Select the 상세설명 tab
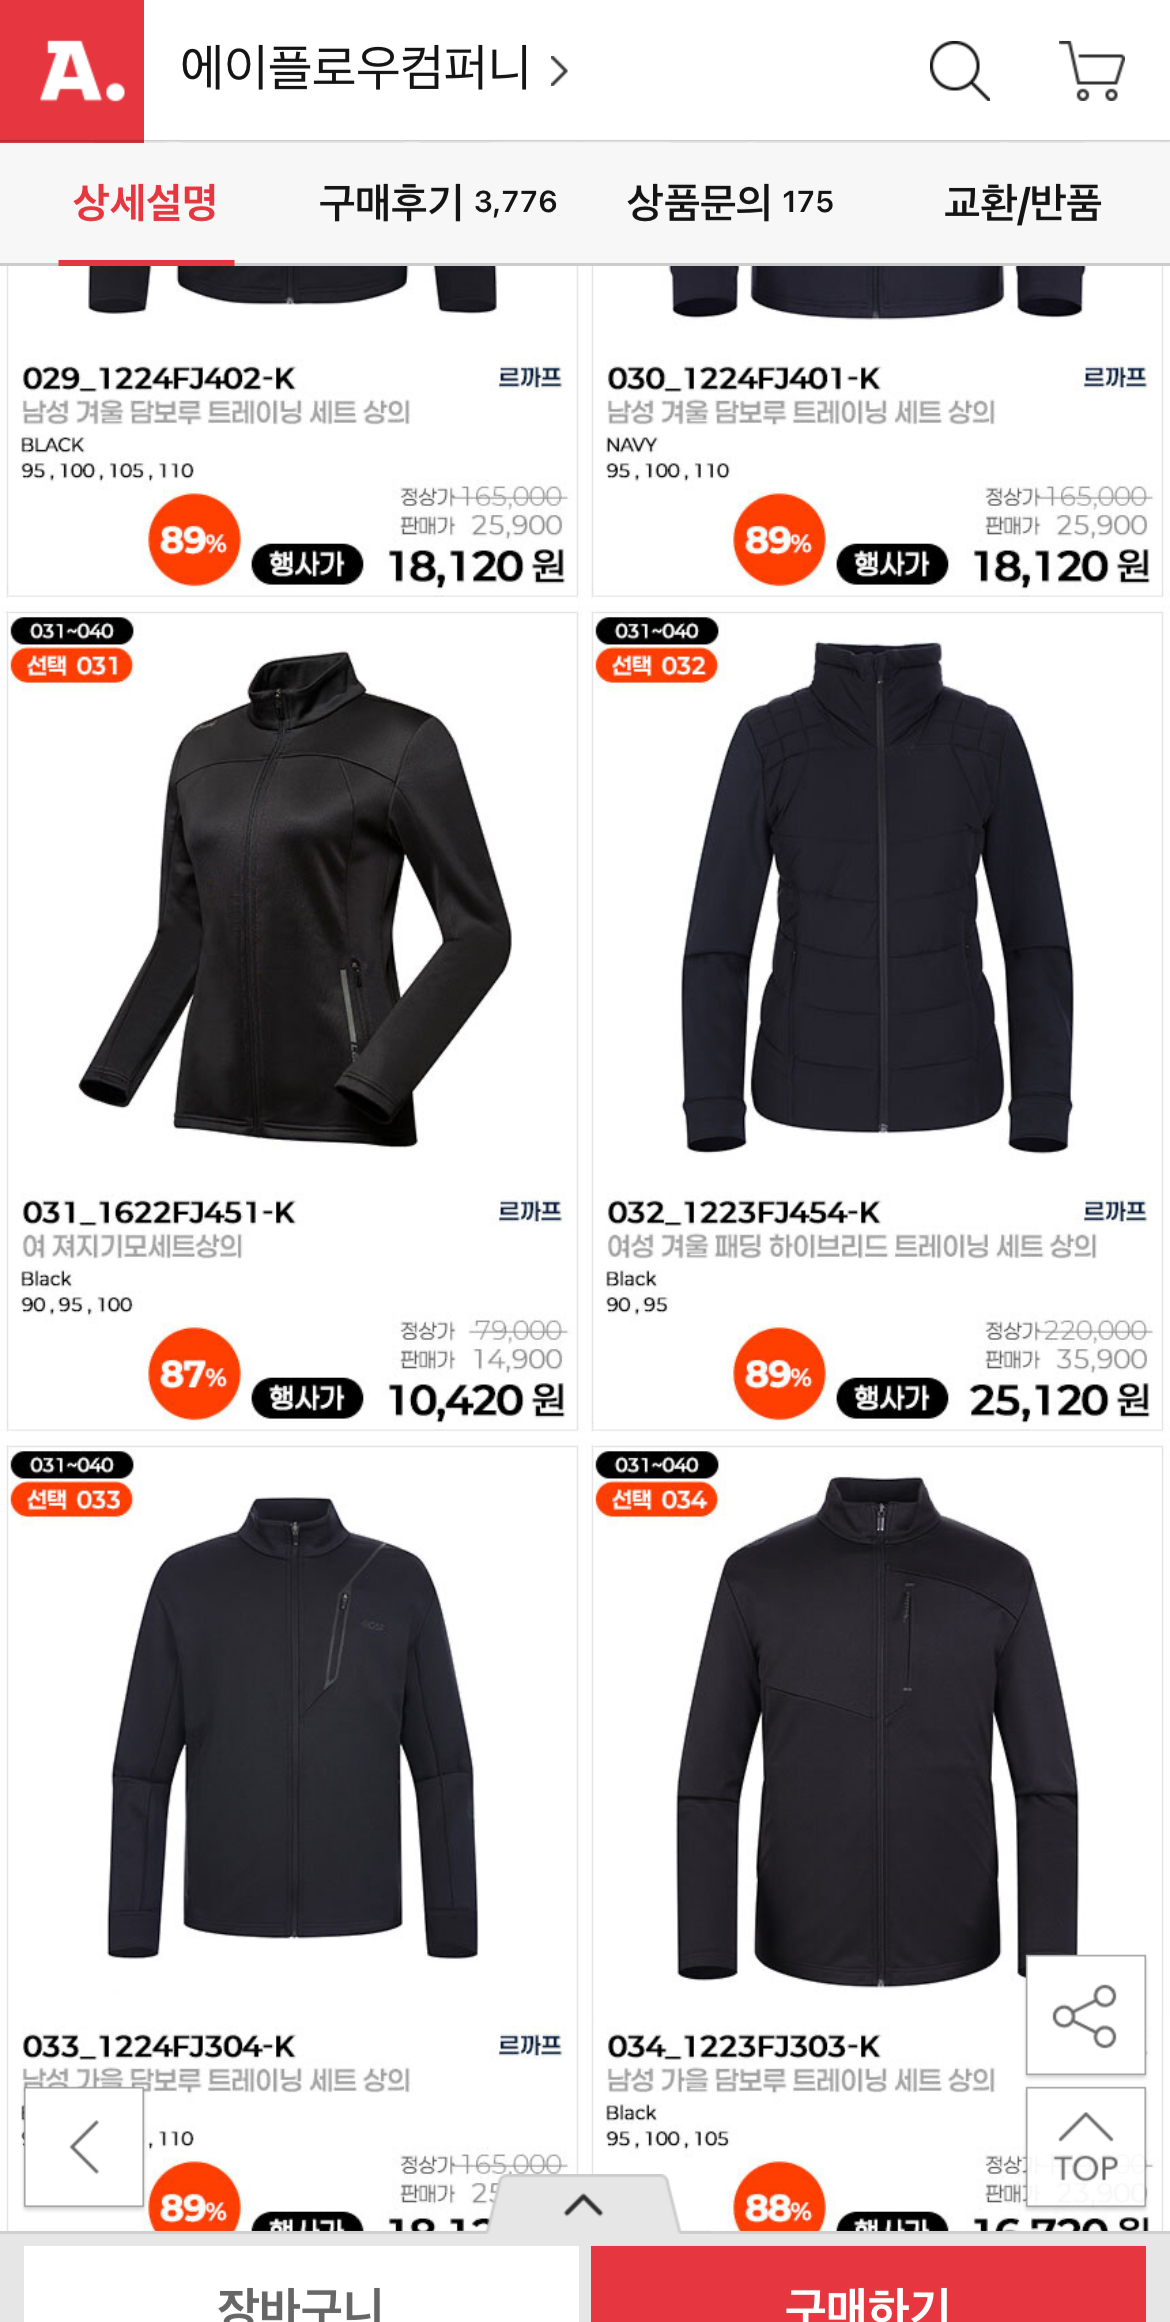1170x2322 pixels. click(x=146, y=203)
